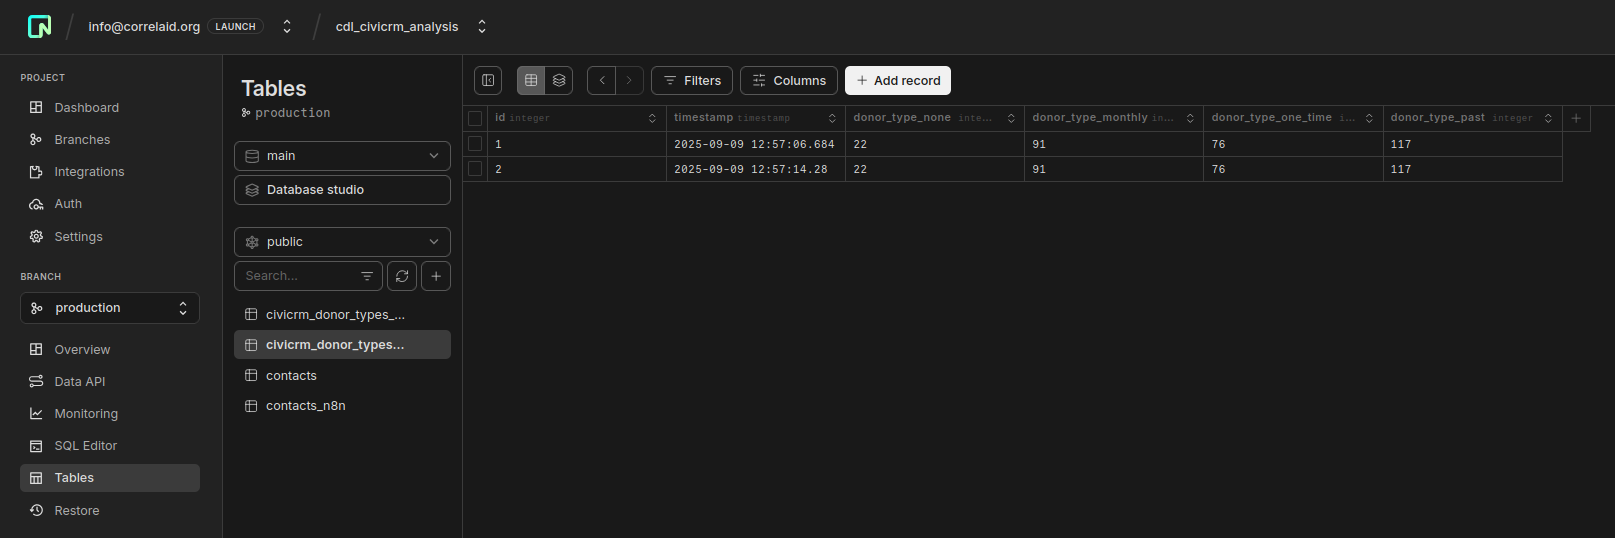Image resolution: width=1615 pixels, height=538 pixels.
Task: Refresh the table list
Action: coord(402,276)
